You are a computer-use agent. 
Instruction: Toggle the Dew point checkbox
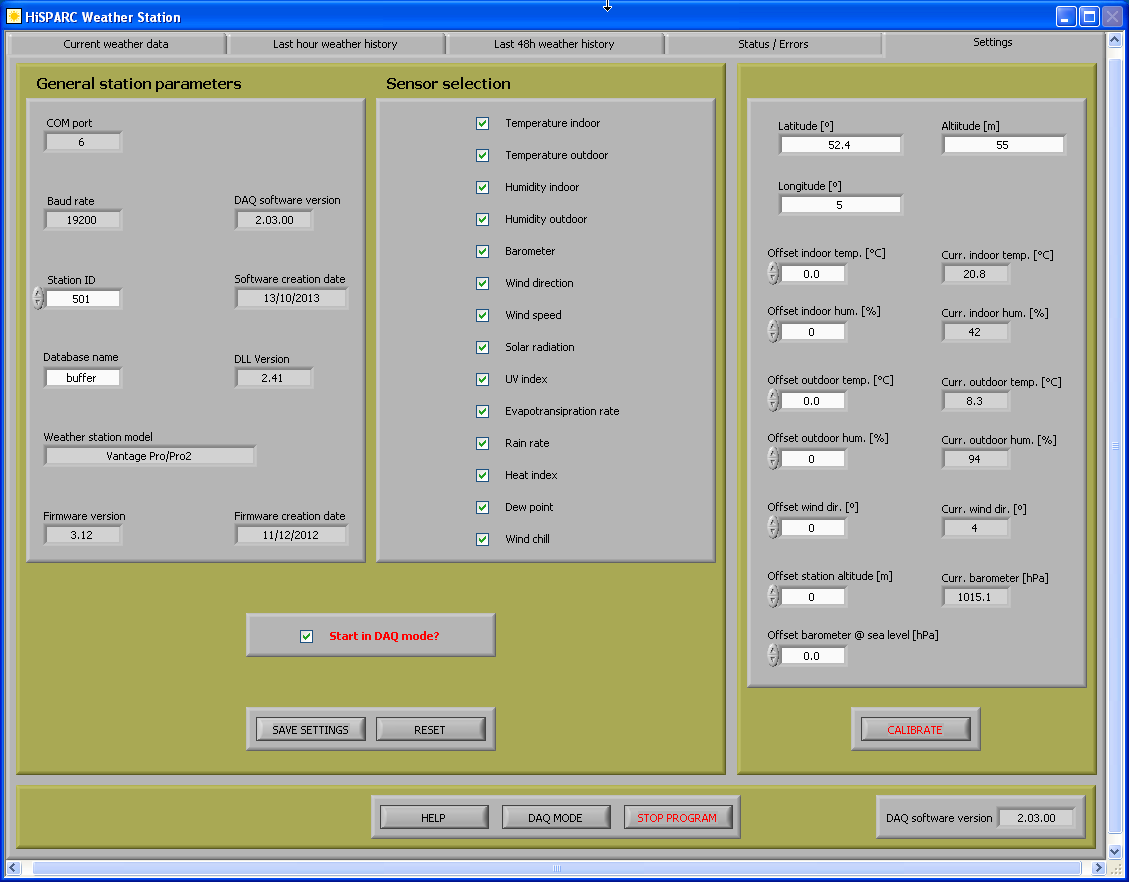(x=482, y=508)
